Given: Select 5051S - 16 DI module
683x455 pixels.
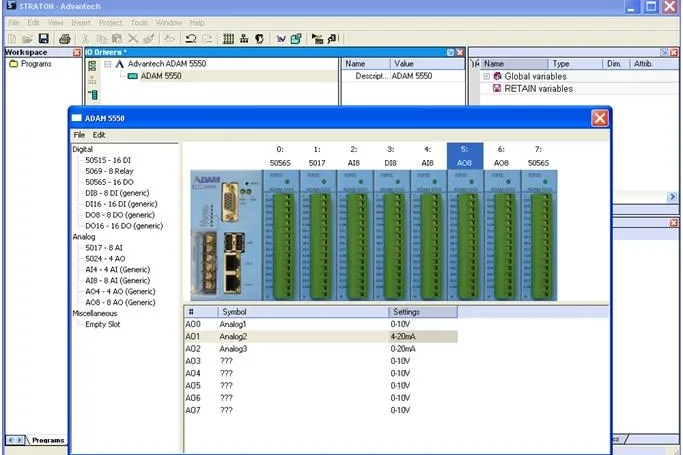Looking at the screenshot, I should click(x=108, y=160).
